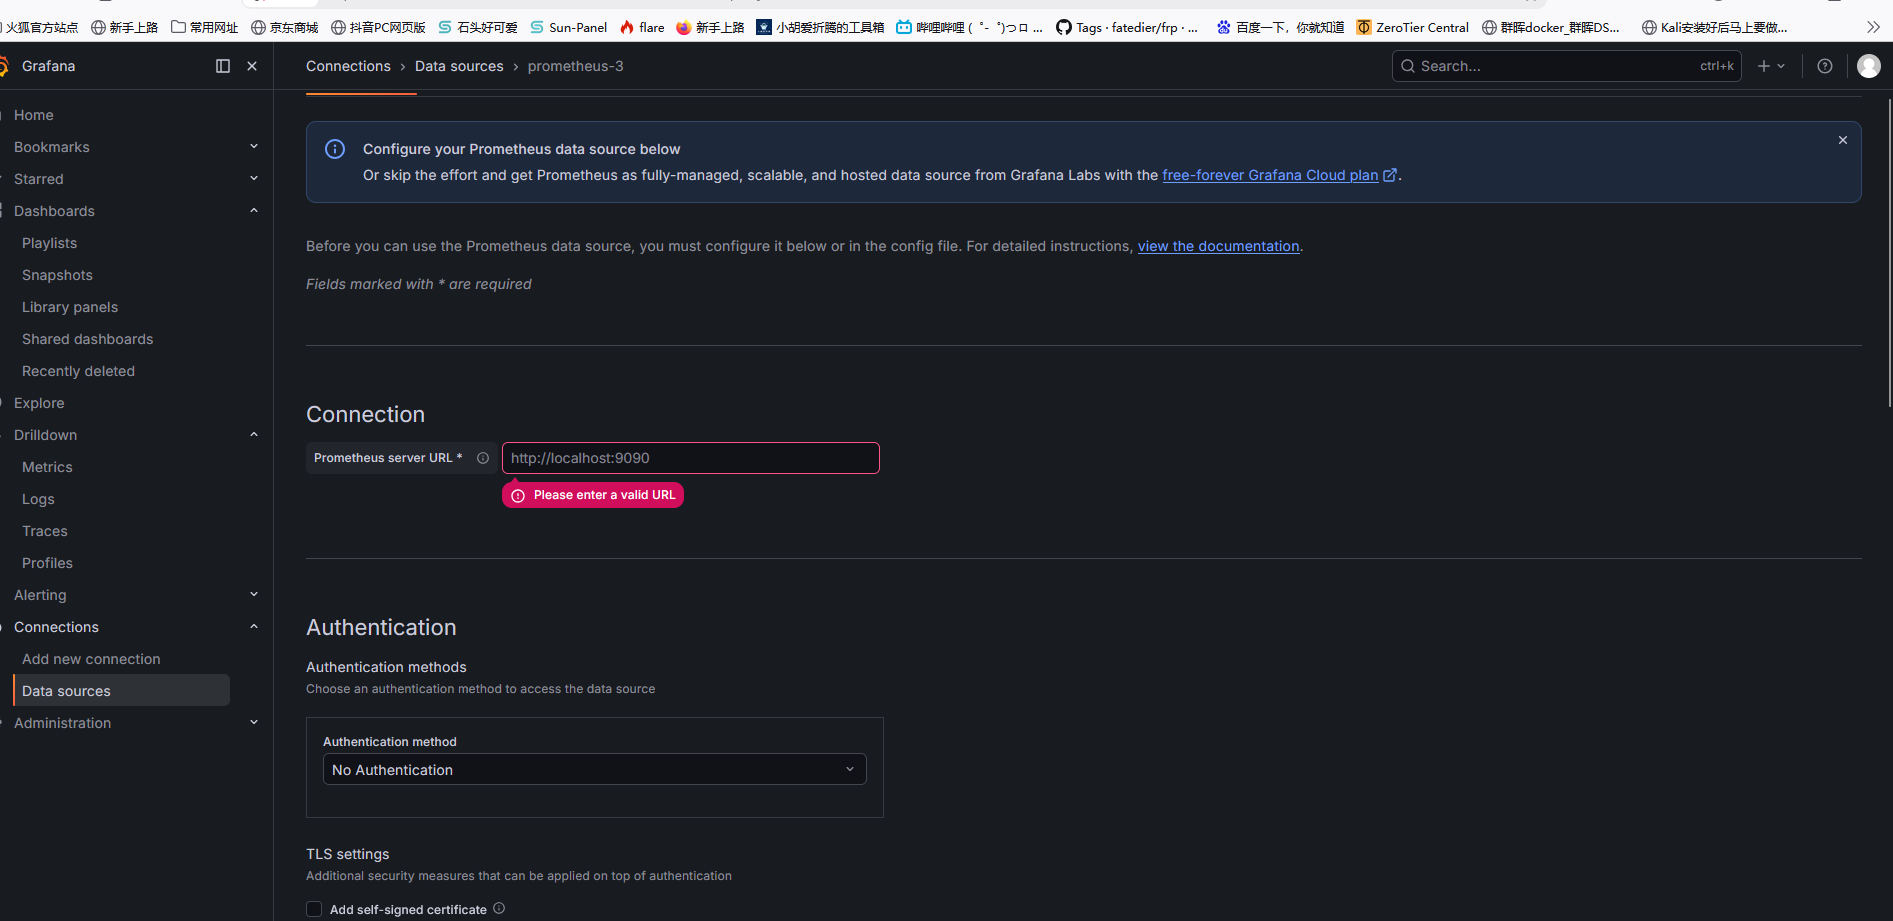Dismiss the Prometheus info banner

point(1843,140)
